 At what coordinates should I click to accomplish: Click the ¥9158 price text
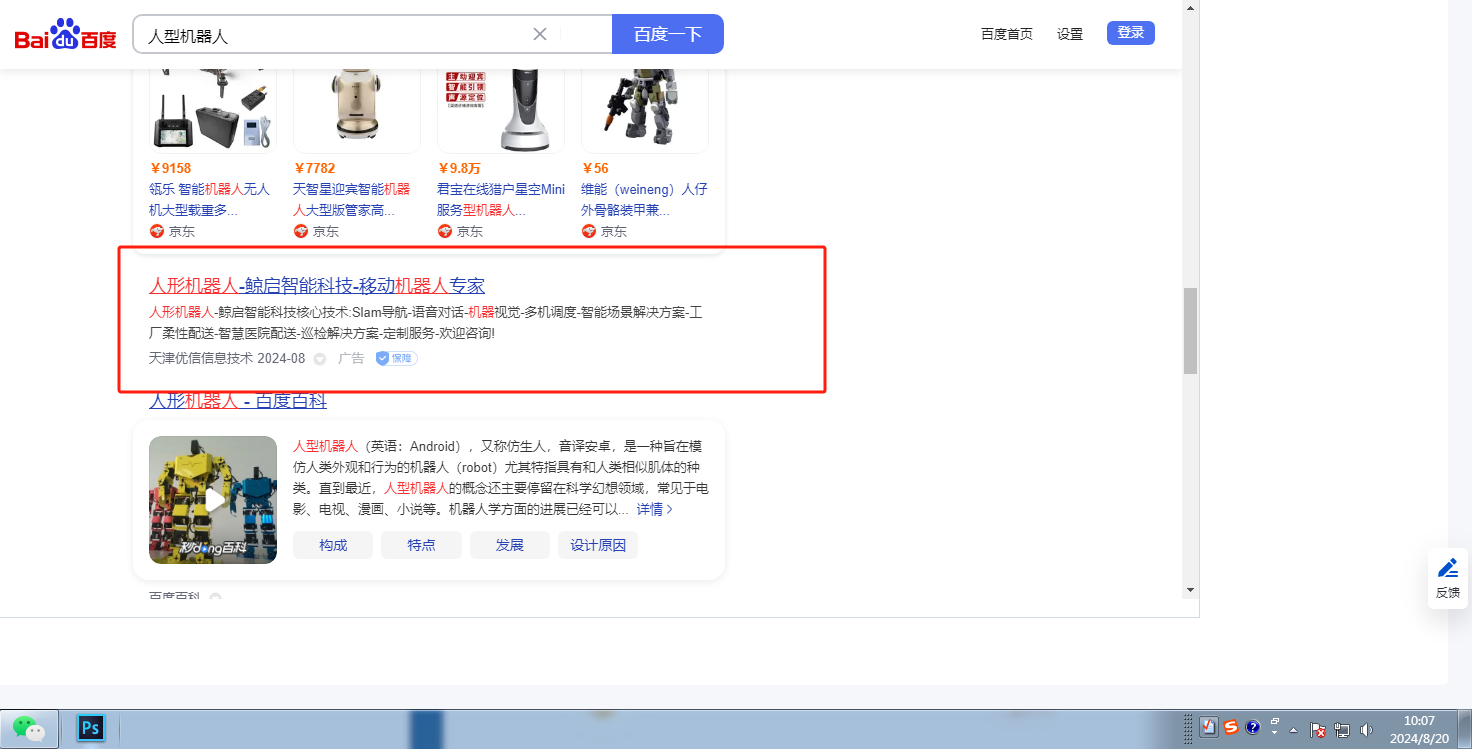point(170,168)
